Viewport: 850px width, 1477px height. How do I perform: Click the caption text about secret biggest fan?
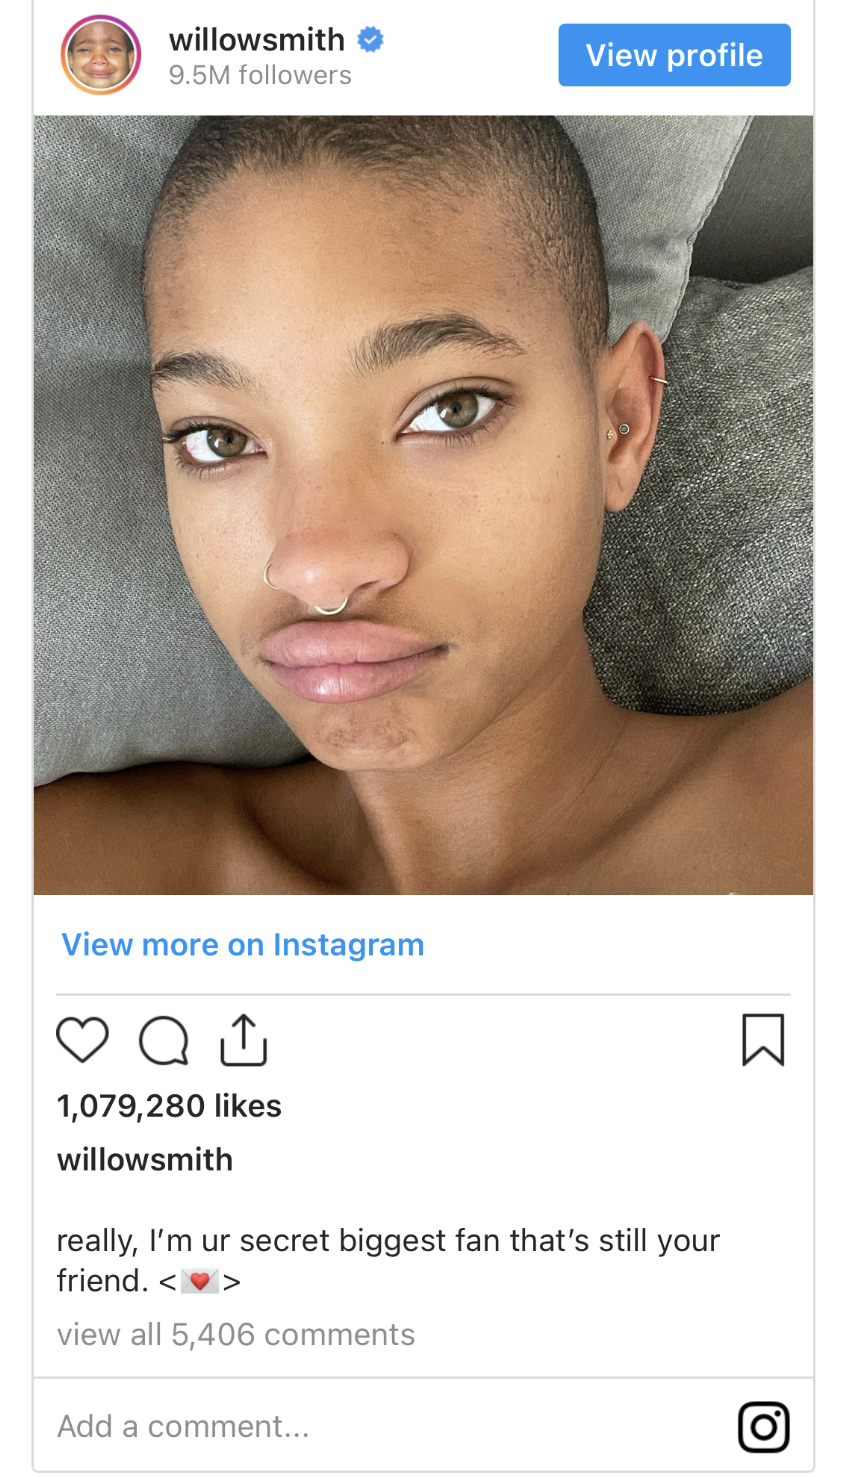point(388,1241)
